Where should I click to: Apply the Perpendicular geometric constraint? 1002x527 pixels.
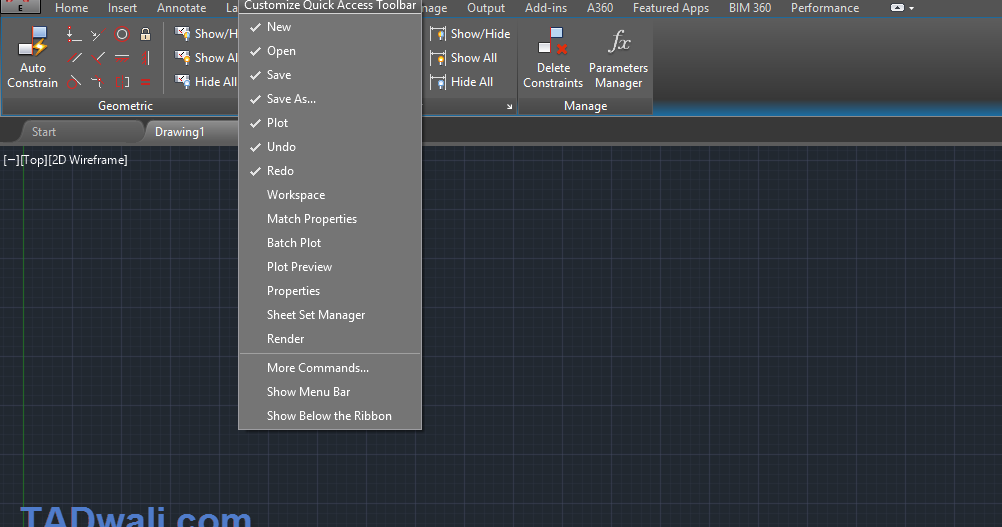point(98,58)
